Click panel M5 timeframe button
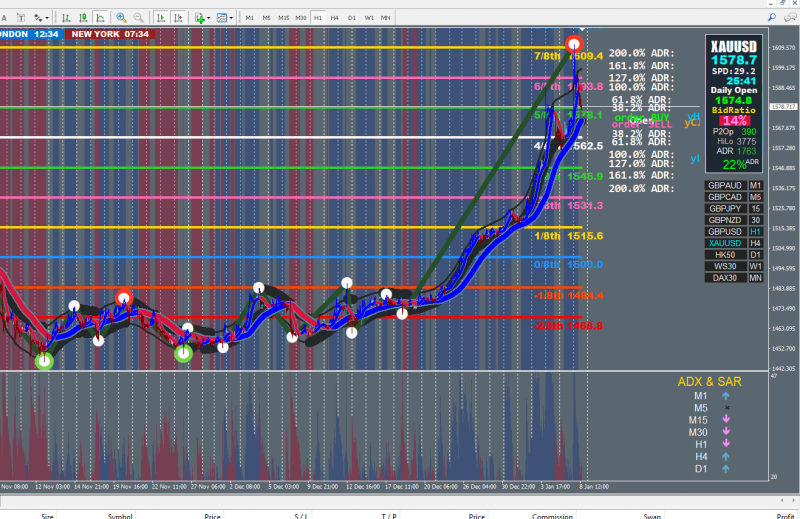 [x=756, y=197]
